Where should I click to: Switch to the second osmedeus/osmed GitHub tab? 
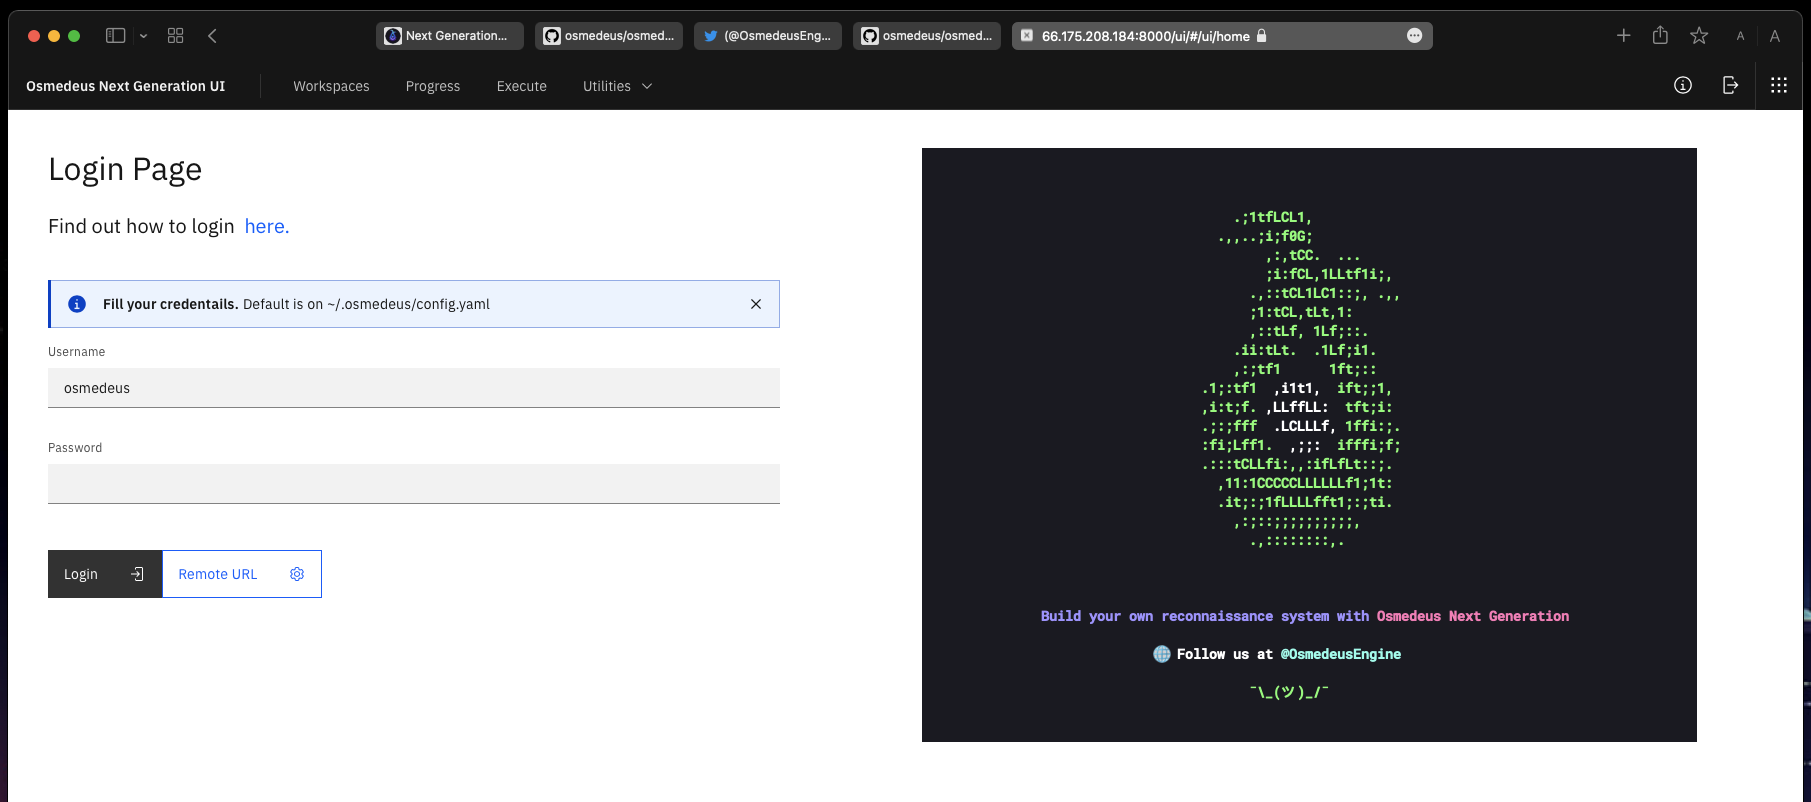927,36
